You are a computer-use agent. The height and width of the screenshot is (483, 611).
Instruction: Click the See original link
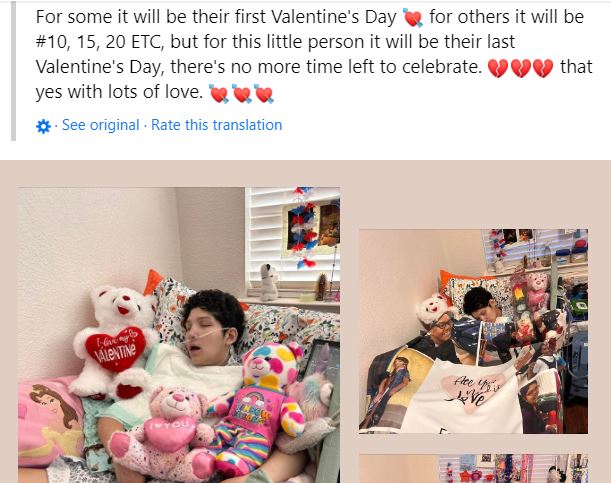point(101,125)
